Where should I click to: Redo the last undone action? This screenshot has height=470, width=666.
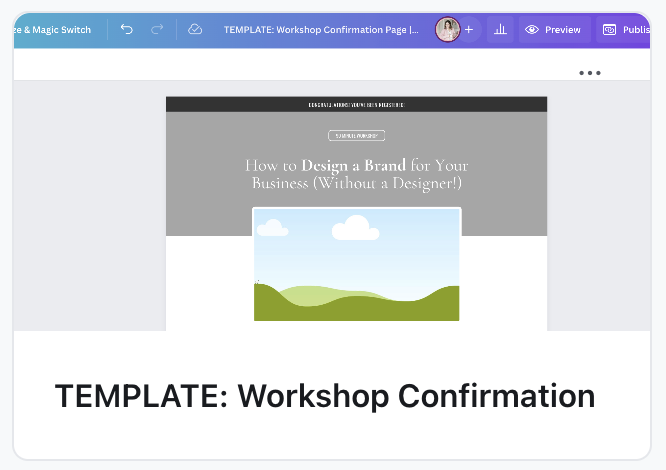[x=157, y=30]
